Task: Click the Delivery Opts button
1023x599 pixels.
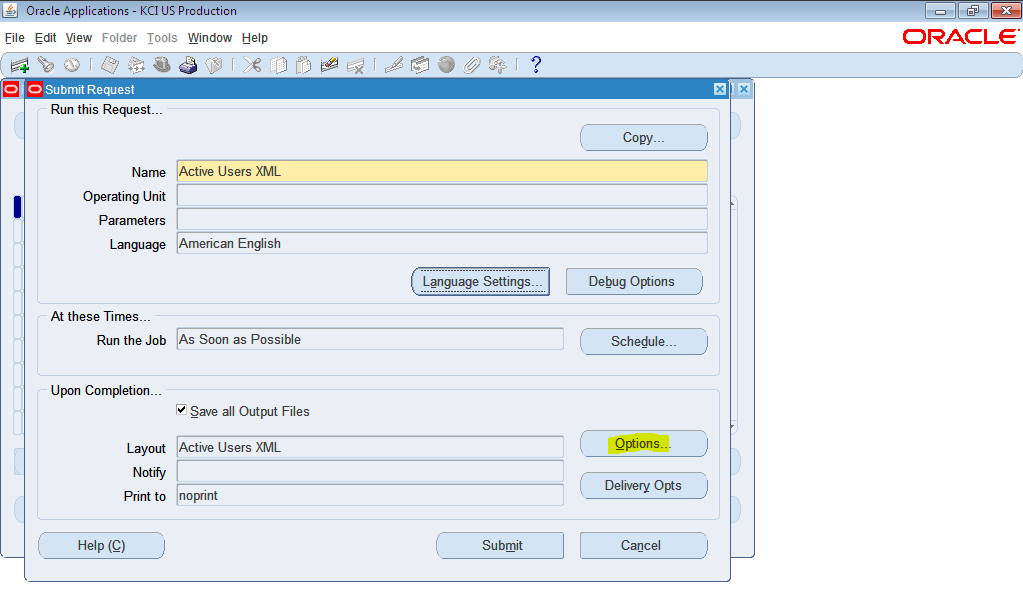Action: click(643, 485)
